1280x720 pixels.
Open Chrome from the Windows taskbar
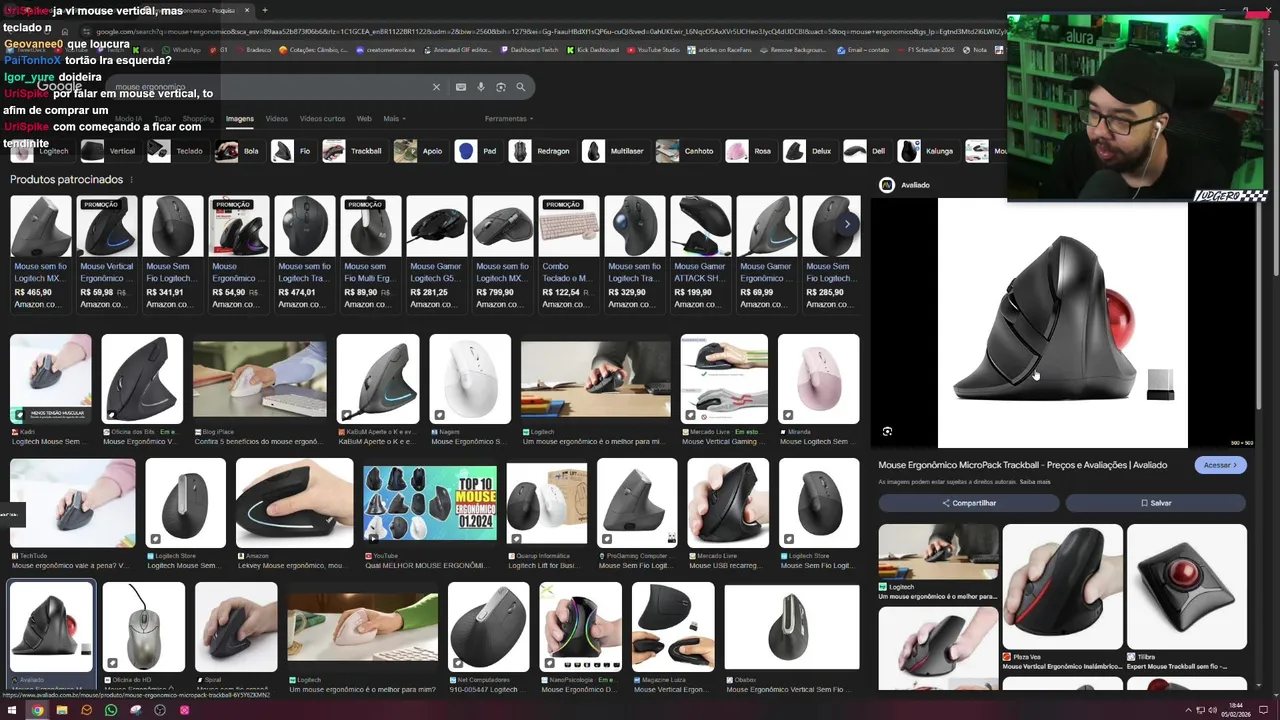[37, 710]
